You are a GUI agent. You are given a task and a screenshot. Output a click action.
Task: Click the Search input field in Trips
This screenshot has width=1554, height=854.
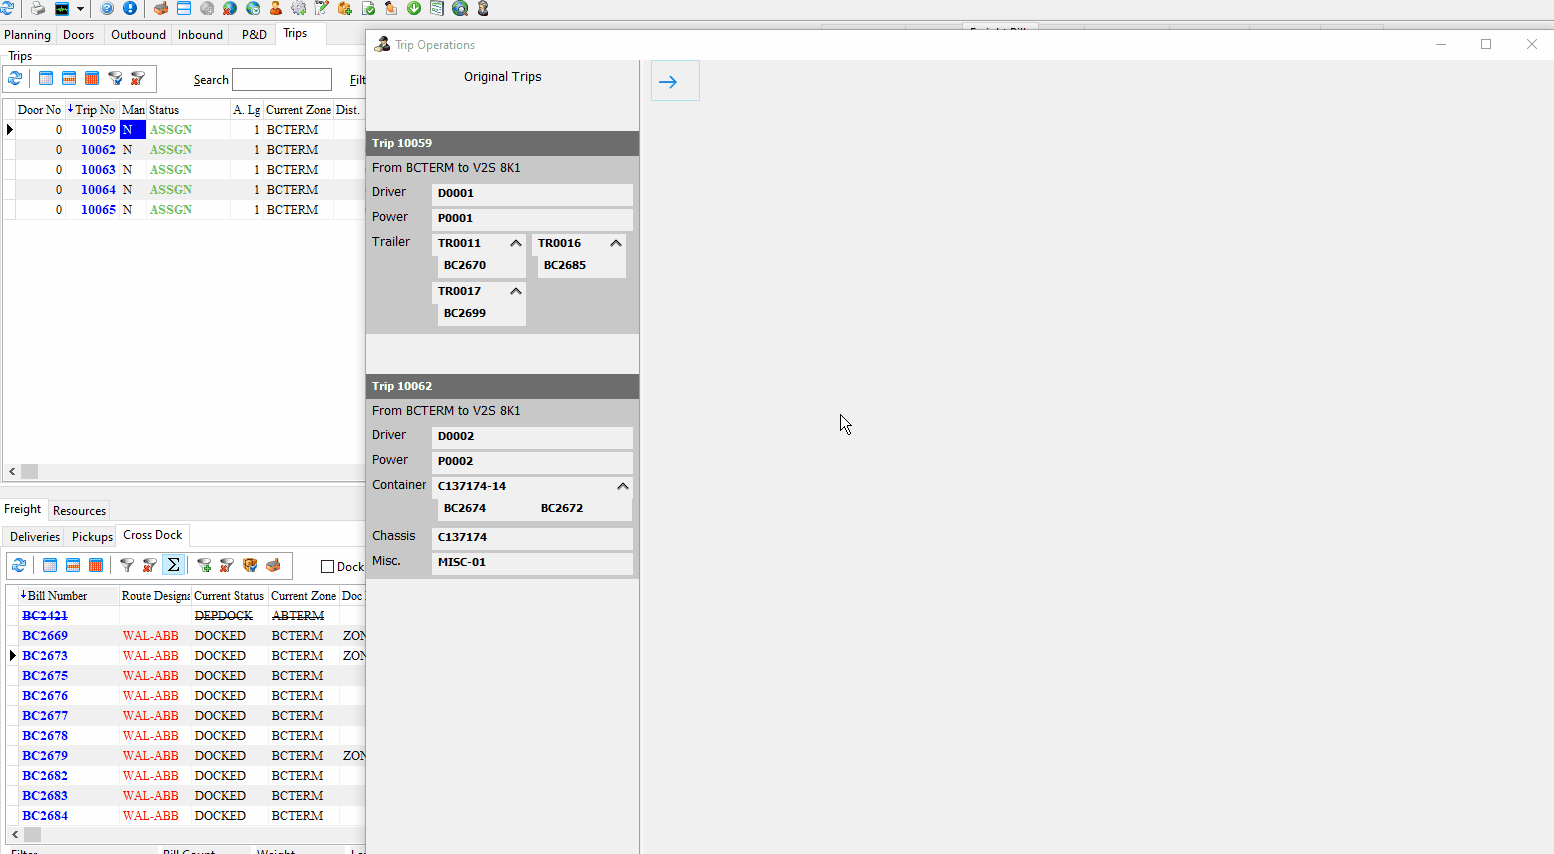(x=282, y=80)
